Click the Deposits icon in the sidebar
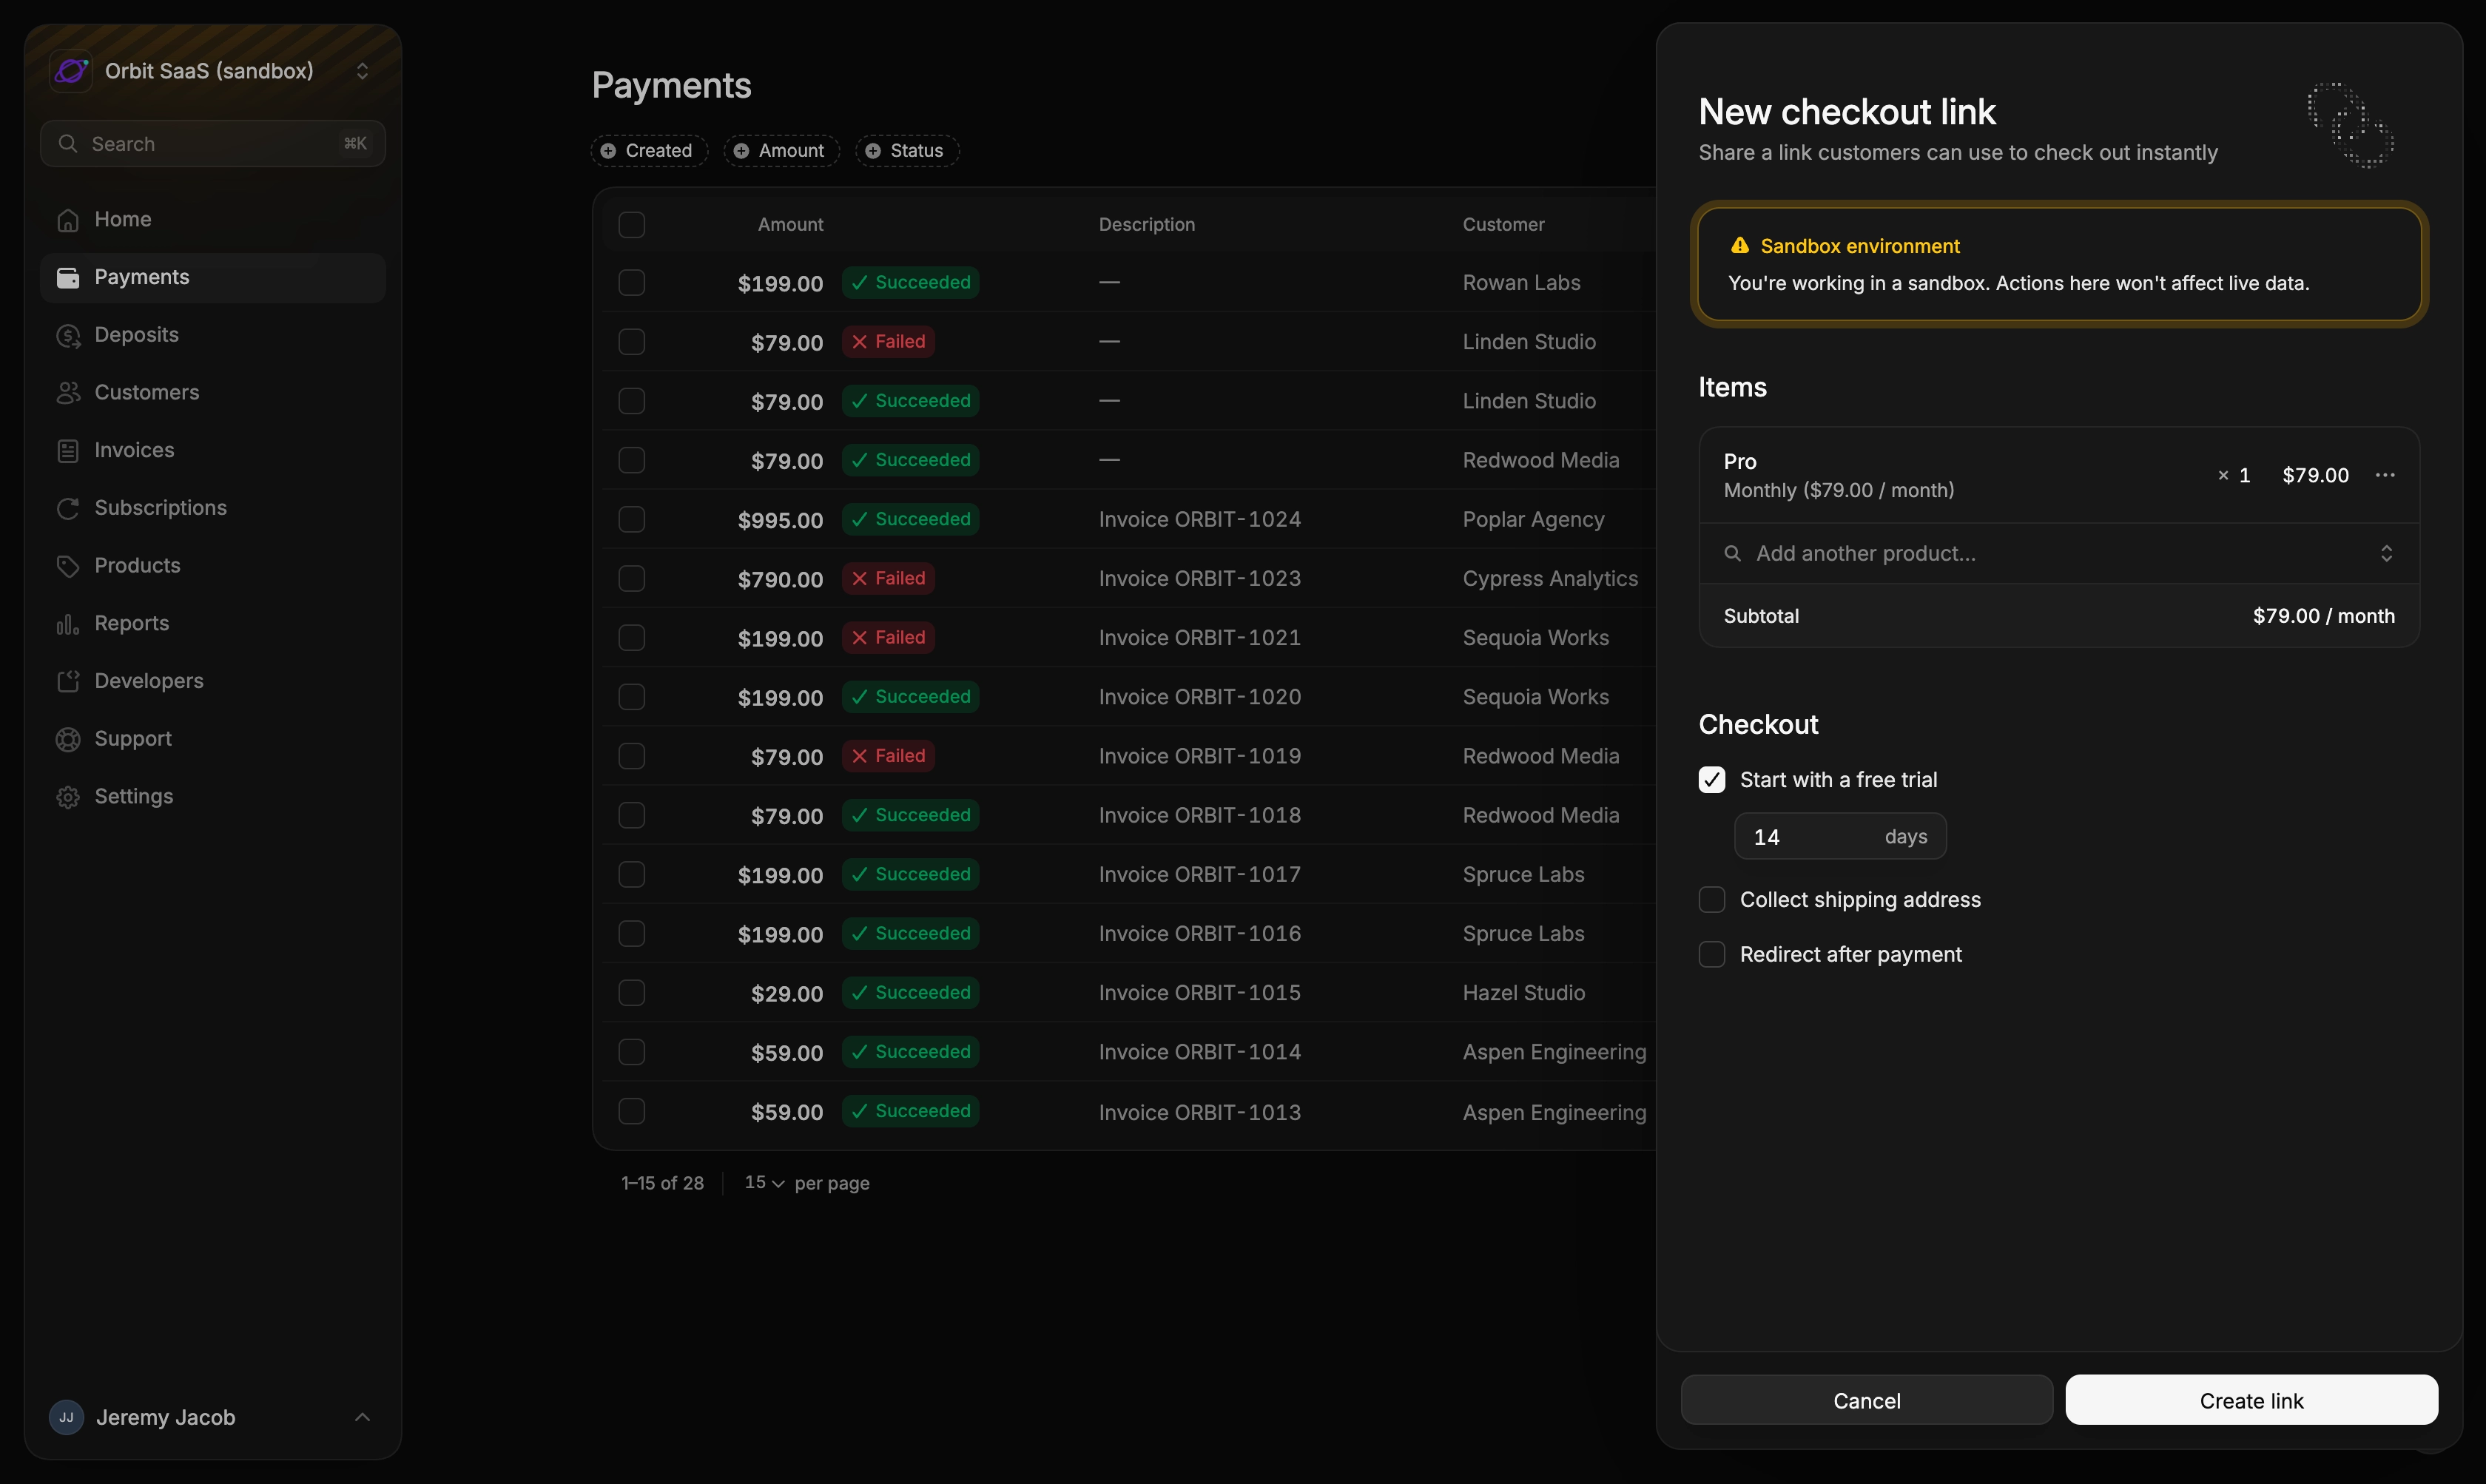The width and height of the screenshot is (2486, 1484). (68, 336)
